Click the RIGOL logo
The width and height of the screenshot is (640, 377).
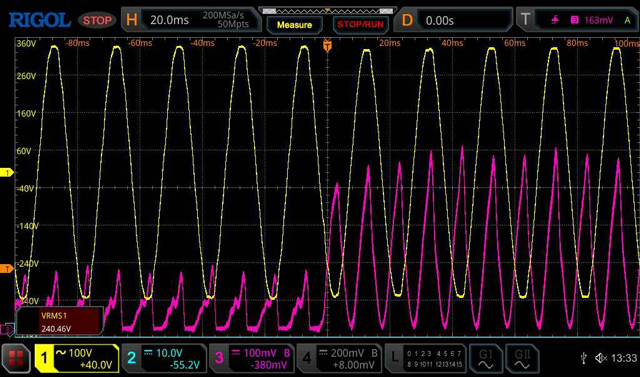click(x=40, y=20)
